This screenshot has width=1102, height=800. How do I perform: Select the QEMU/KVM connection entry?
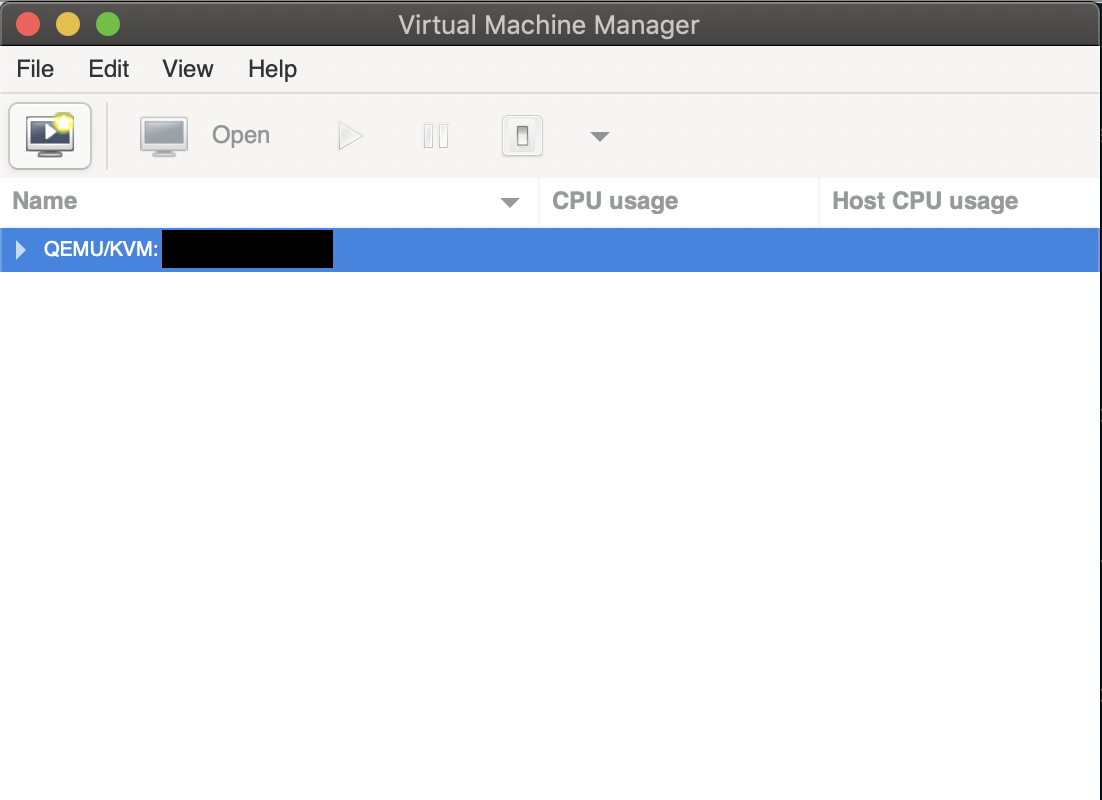click(550, 250)
